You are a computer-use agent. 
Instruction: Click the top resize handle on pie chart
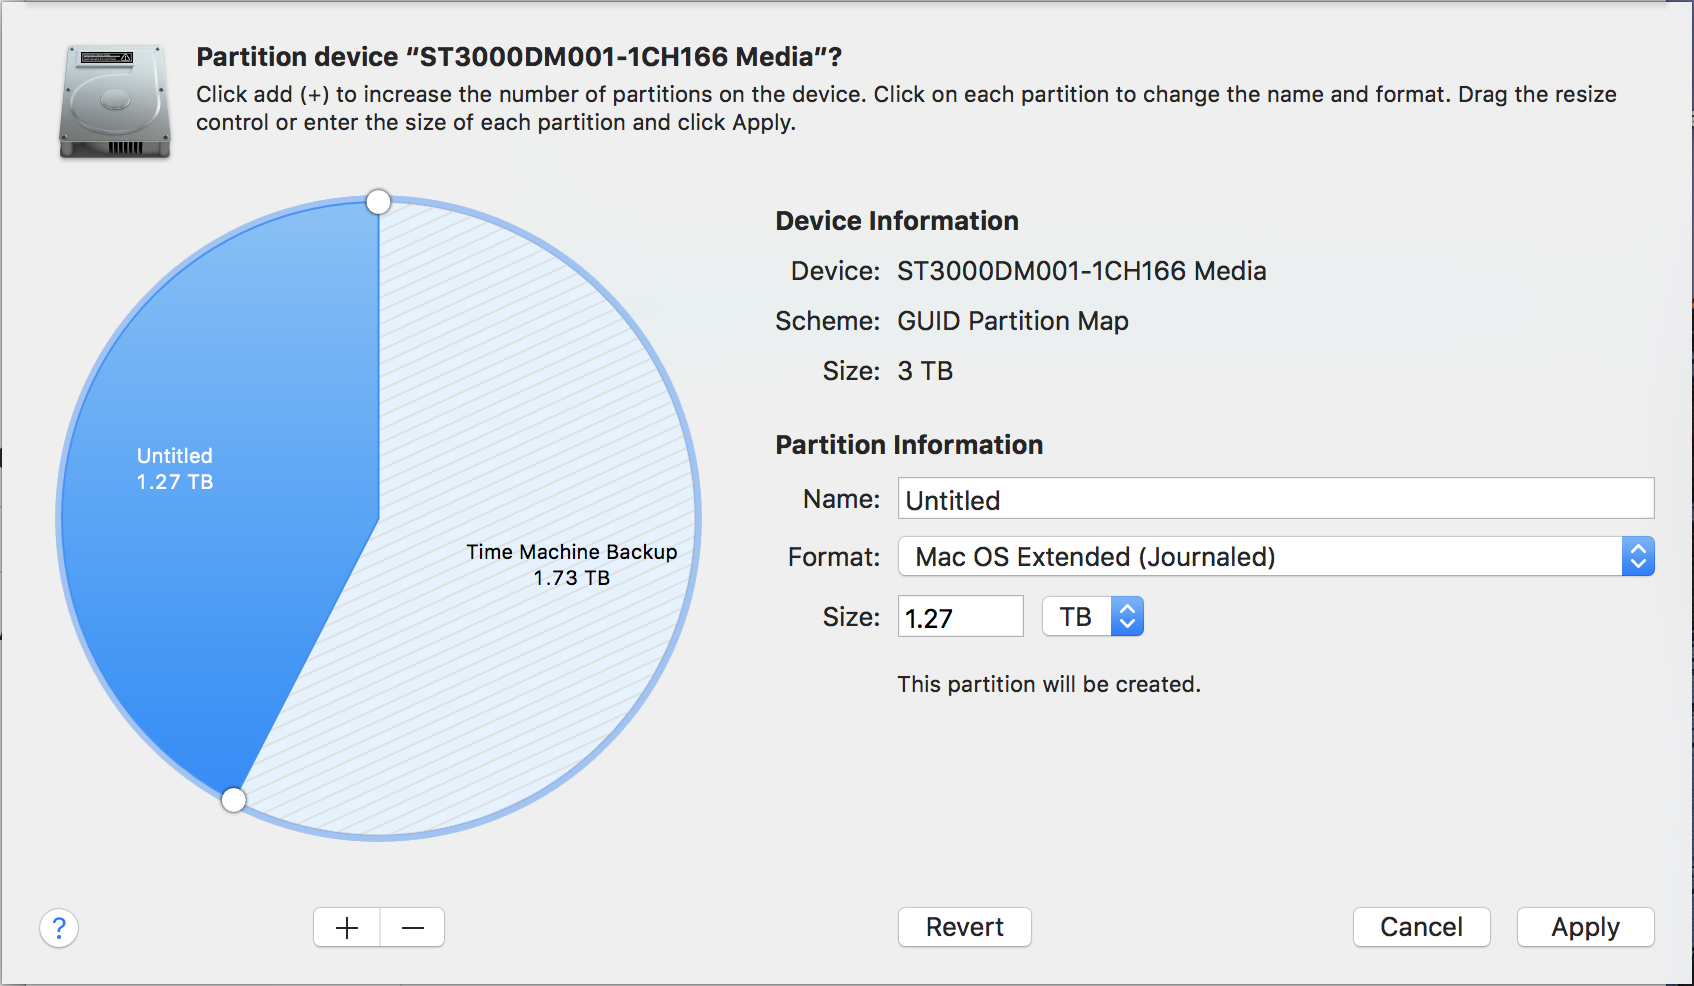[378, 202]
